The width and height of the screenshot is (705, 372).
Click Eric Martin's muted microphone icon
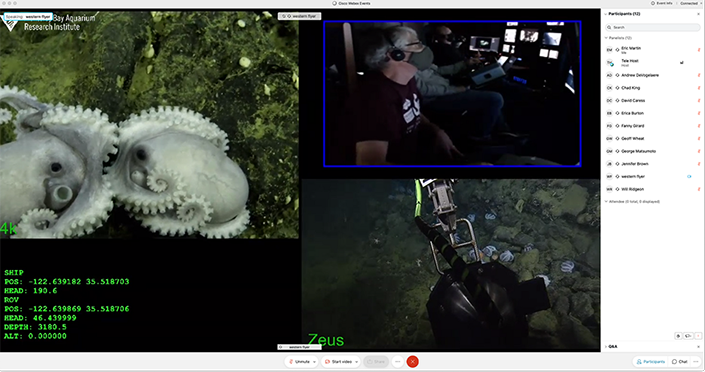[x=699, y=49]
